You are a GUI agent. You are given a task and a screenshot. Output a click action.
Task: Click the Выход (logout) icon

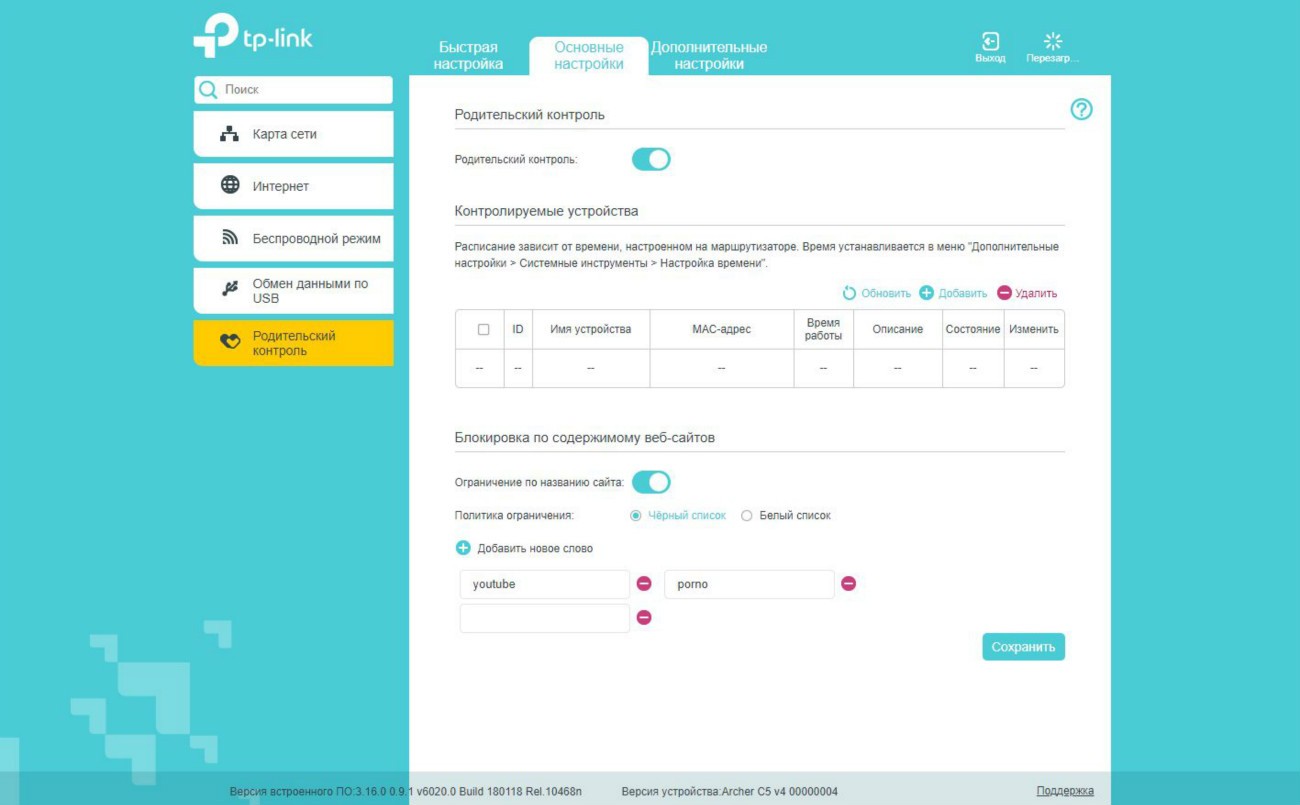coord(989,42)
